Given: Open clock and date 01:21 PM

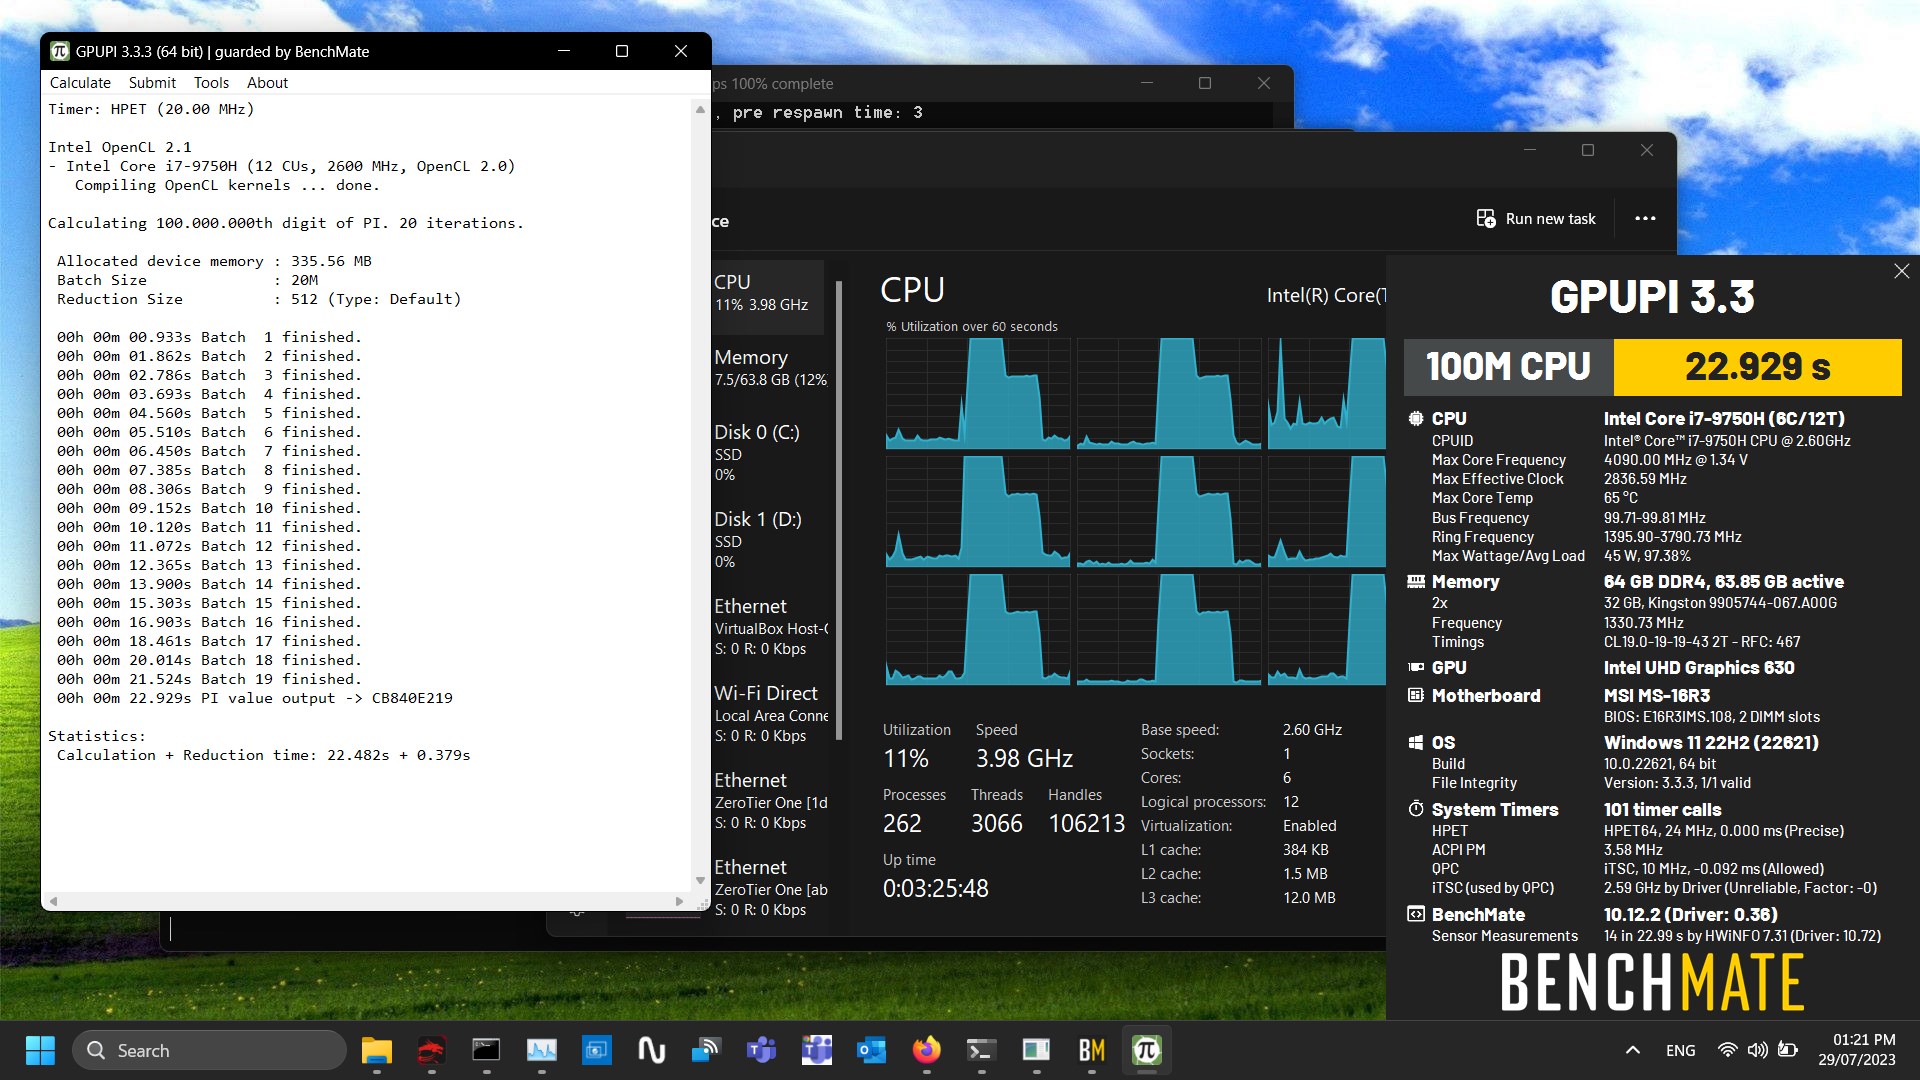Looking at the screenshot, I should [1857, 1050].
